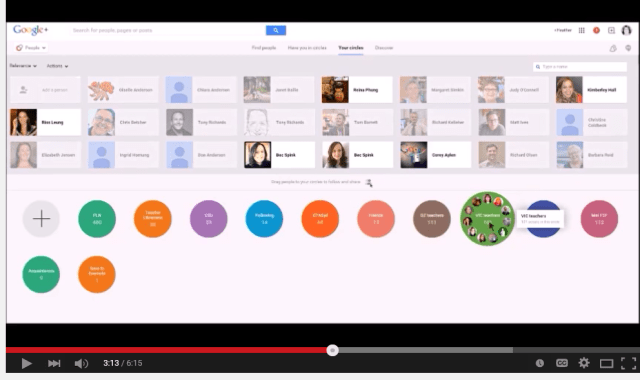Select the expanded green VIC teachers circle

(x=487, y=219)
